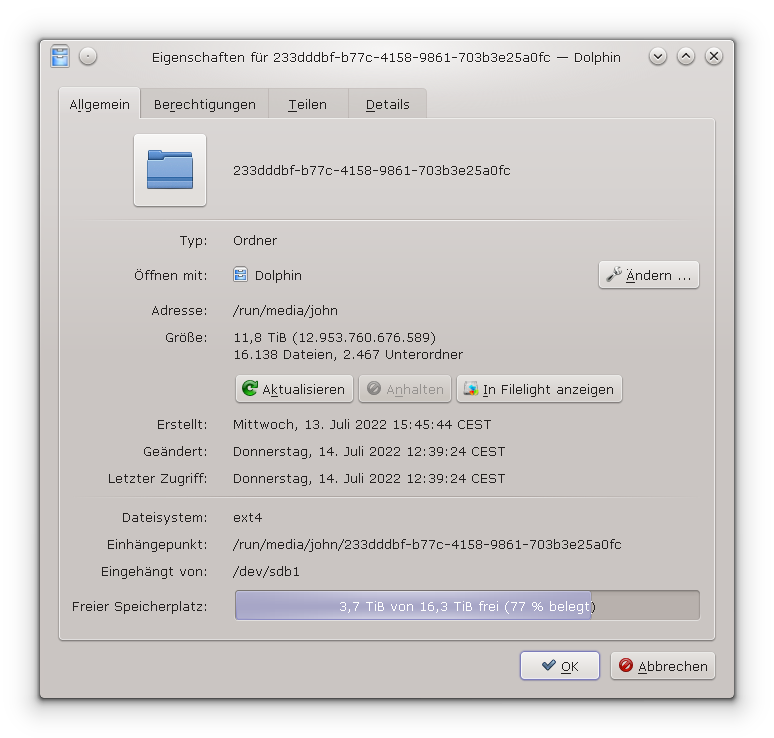774x738 pixels.
Task: Click the small Dolphin icon next to 'Öffnen mit'
Action: click(x=240, y=275)
